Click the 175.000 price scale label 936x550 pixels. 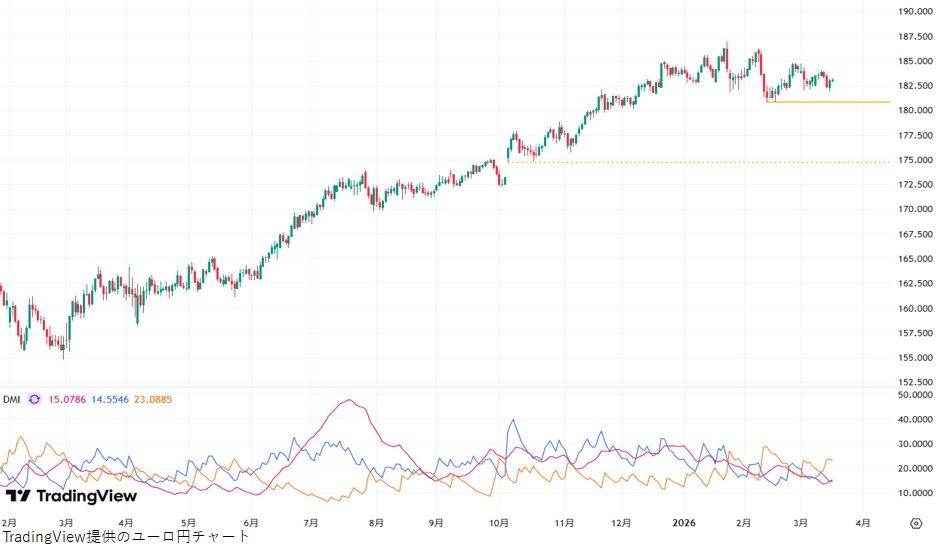[x=915, y=160]
